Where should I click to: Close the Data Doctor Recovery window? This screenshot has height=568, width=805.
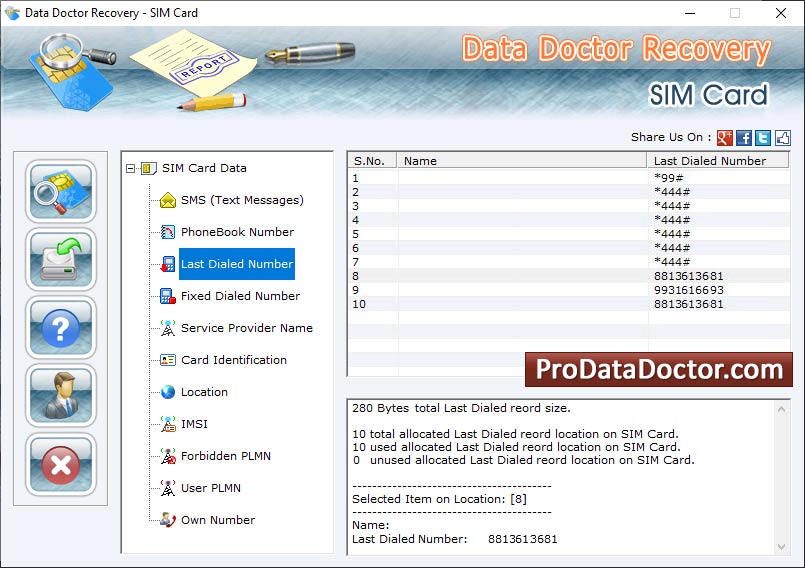781,13
